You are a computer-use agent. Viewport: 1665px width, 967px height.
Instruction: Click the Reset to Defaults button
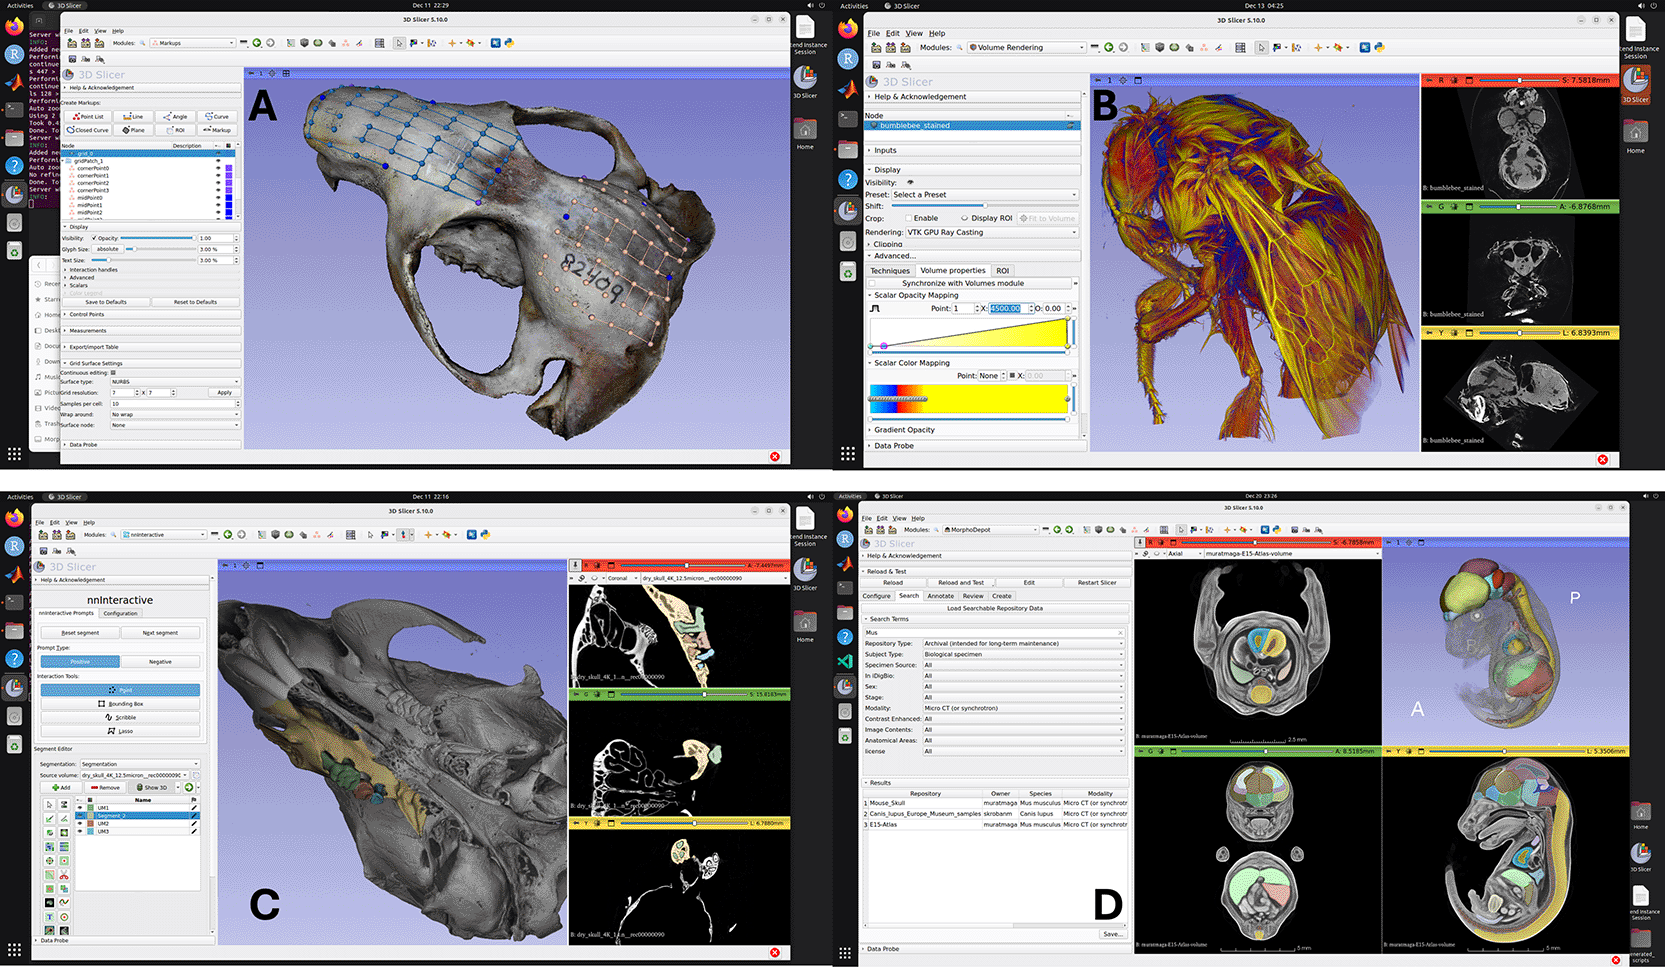pyautogui.click(x=195, y=302)
